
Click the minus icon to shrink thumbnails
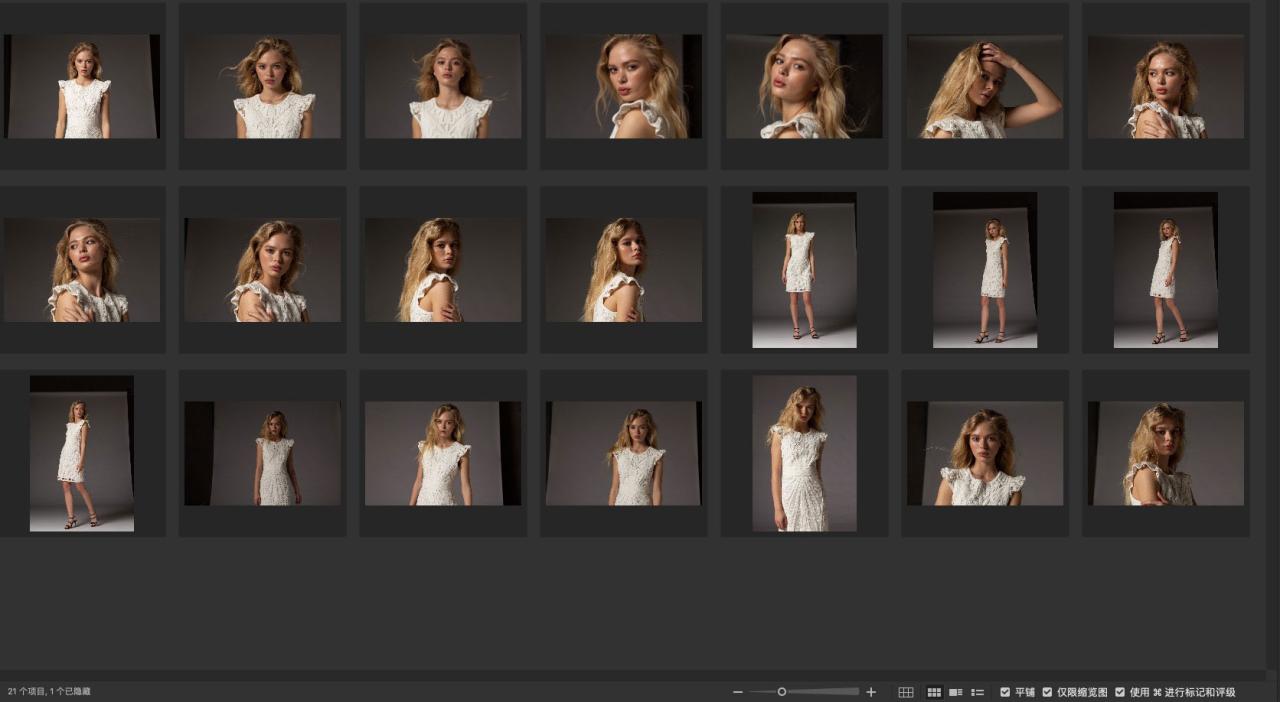point(738,692)
